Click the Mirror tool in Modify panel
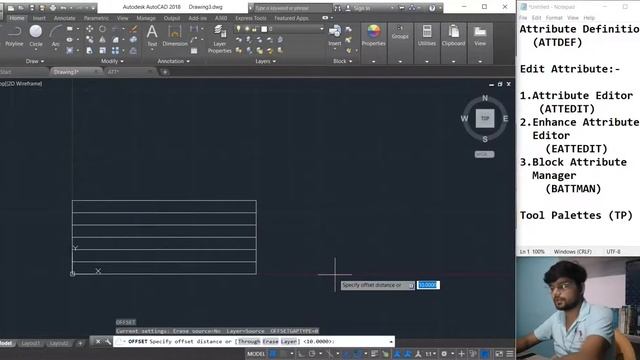640x360 pixels. pos(102,40)
